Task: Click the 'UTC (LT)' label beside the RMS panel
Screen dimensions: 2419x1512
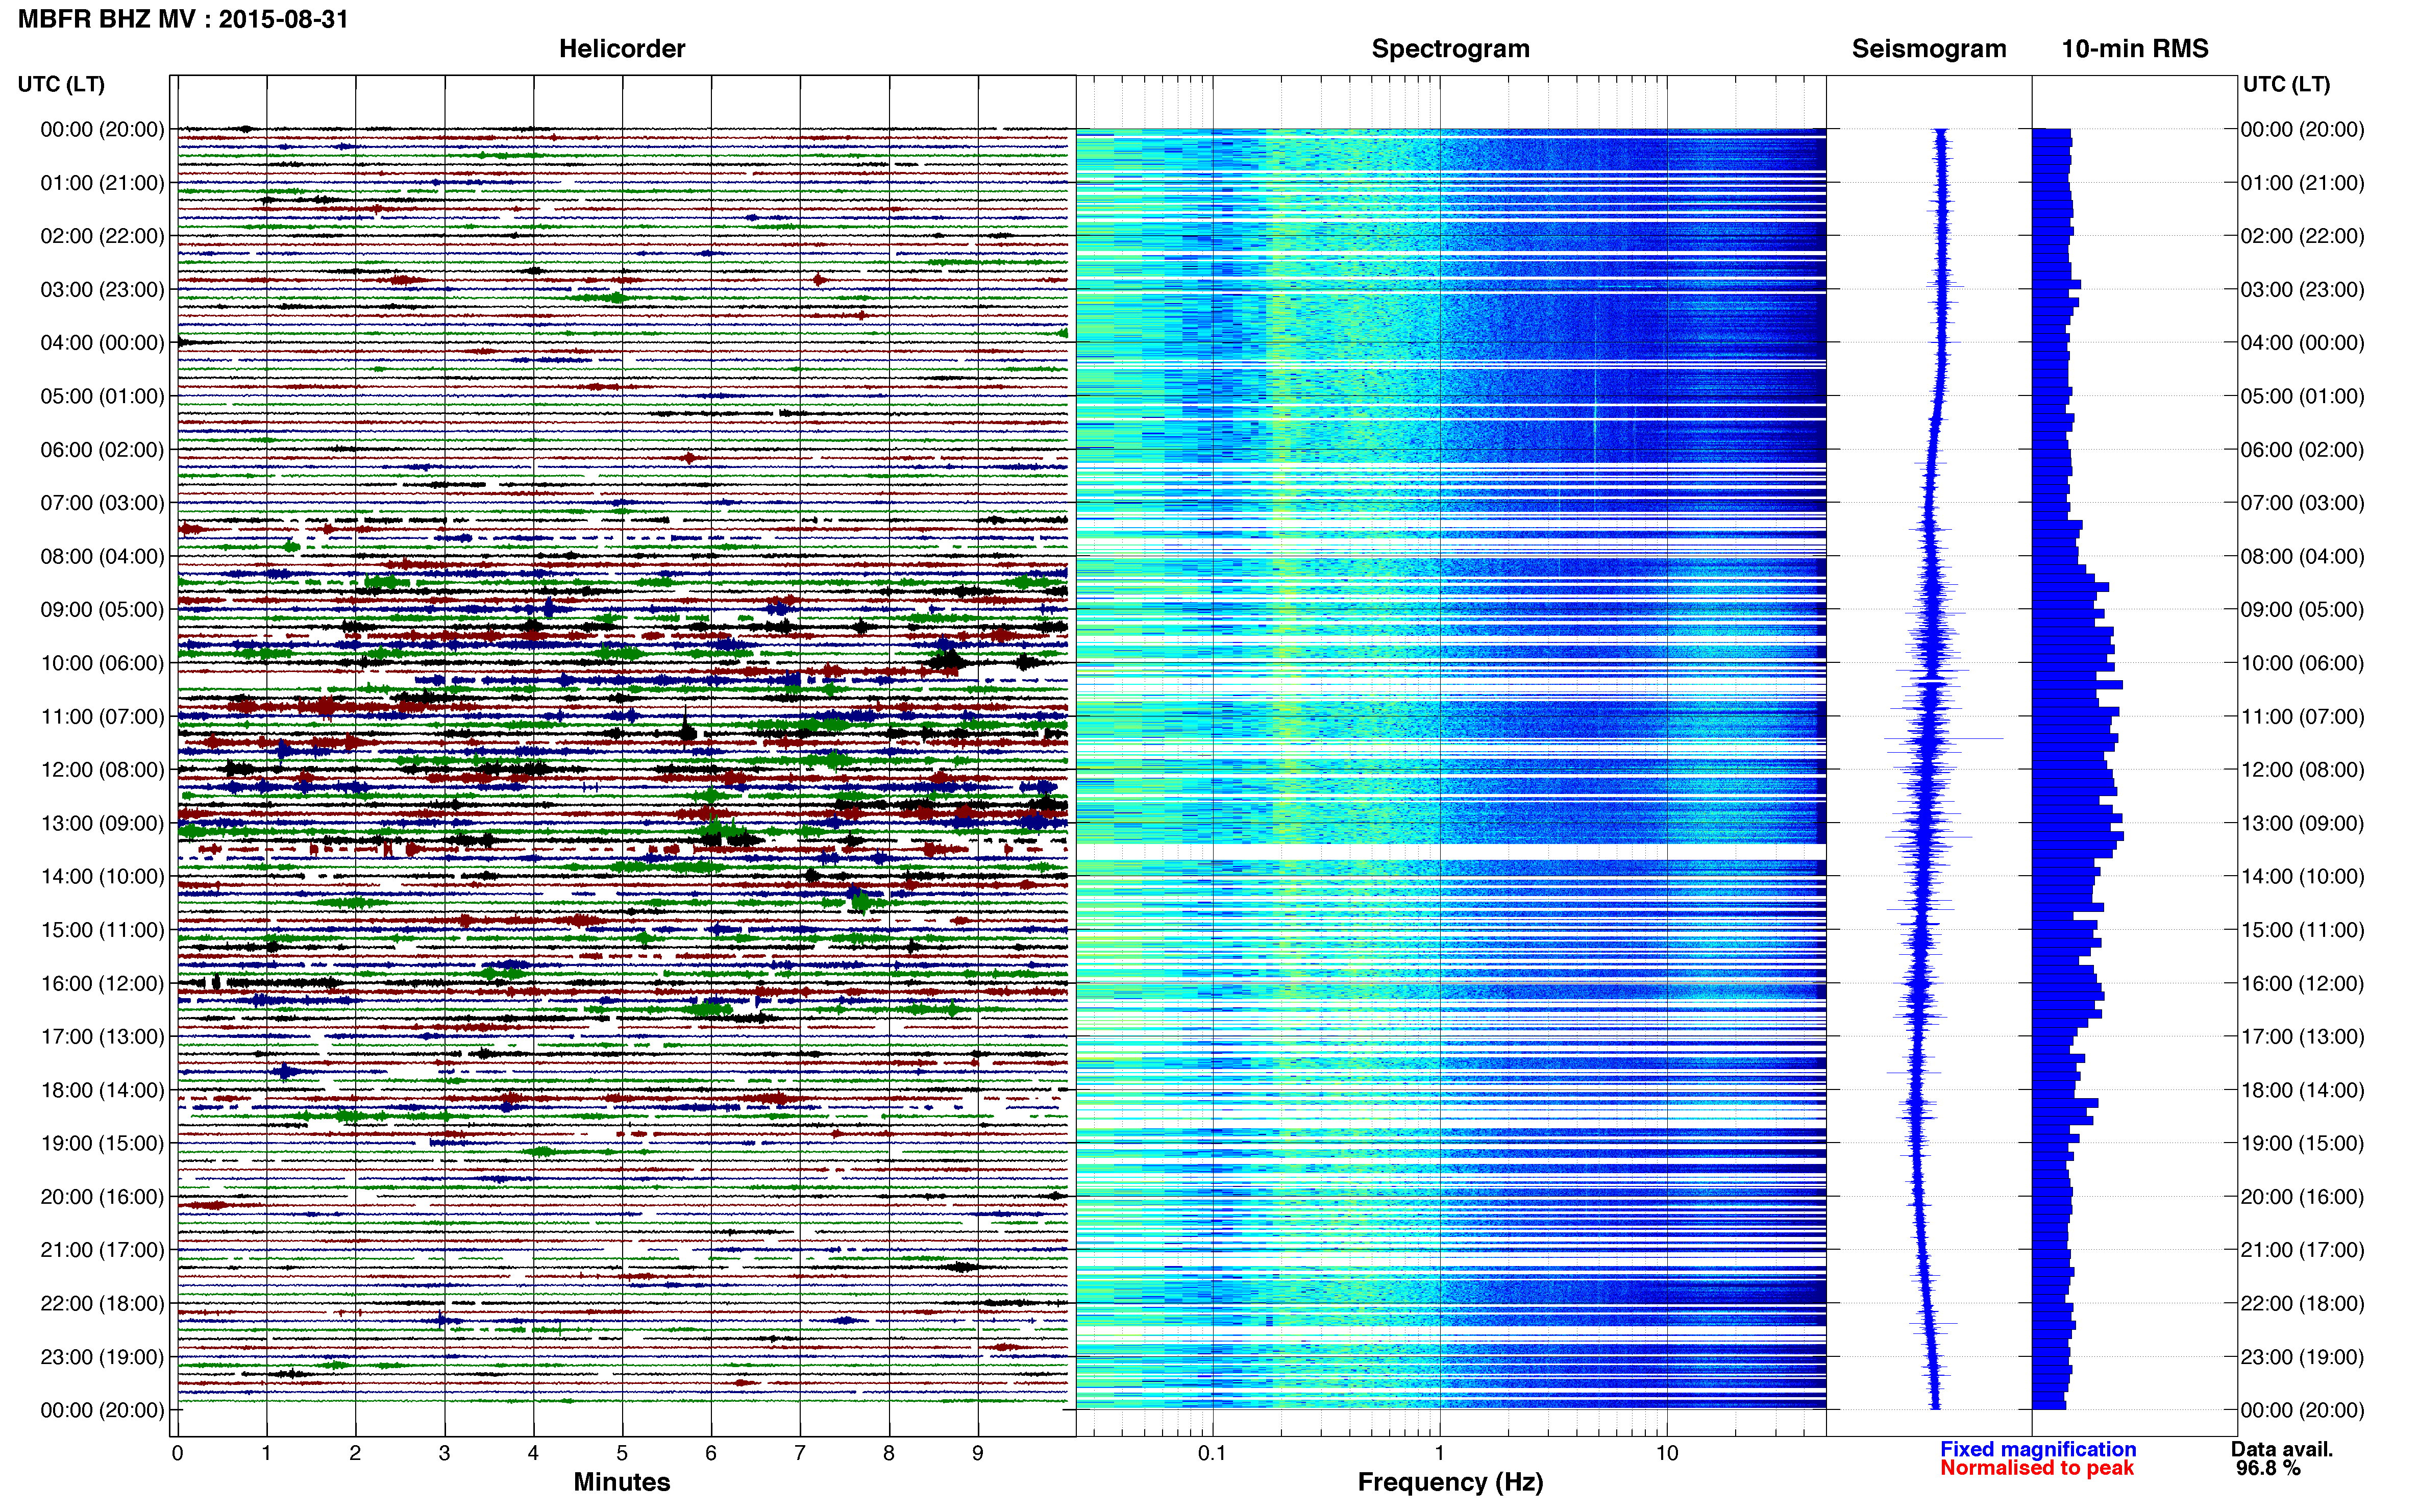Action: (2286, 84)
